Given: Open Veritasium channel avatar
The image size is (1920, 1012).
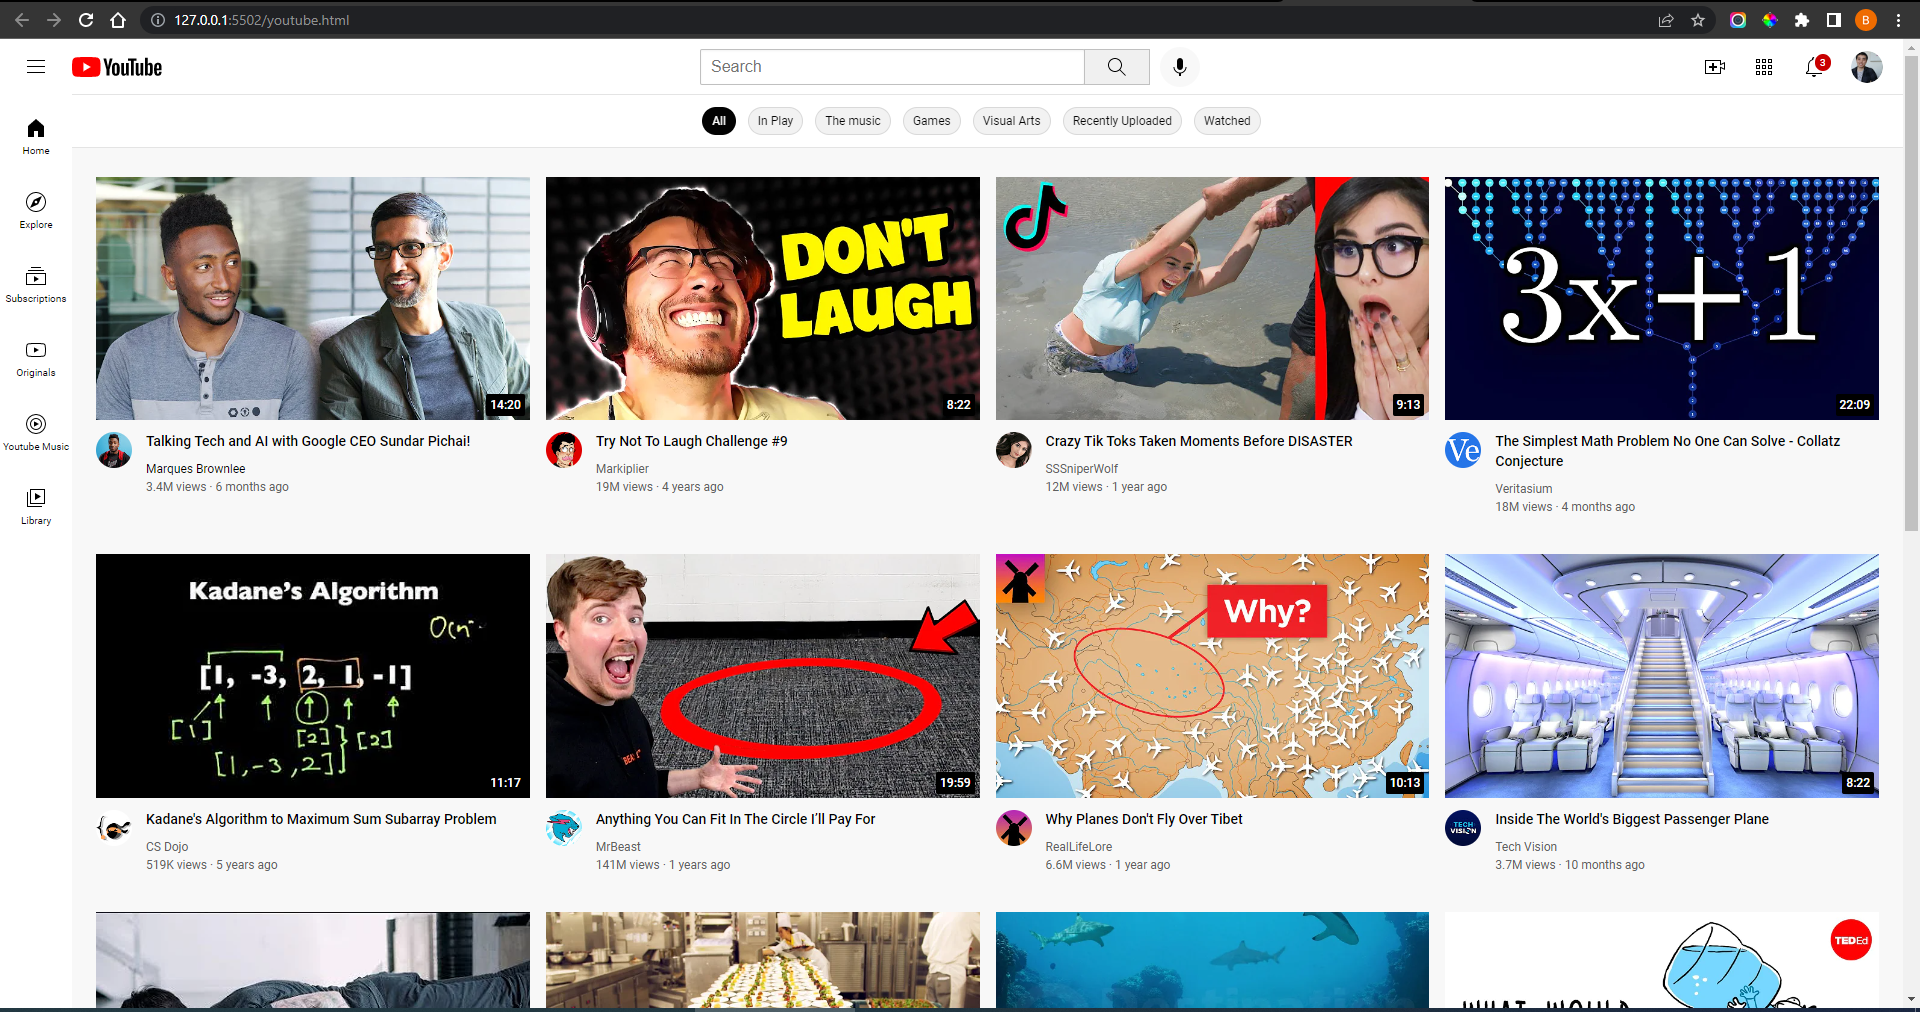Looking at the screenshot, I should (1463, 450).
